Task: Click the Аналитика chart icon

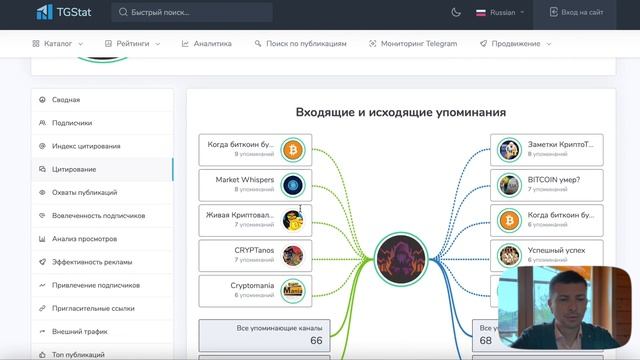Action: [185, 44]
